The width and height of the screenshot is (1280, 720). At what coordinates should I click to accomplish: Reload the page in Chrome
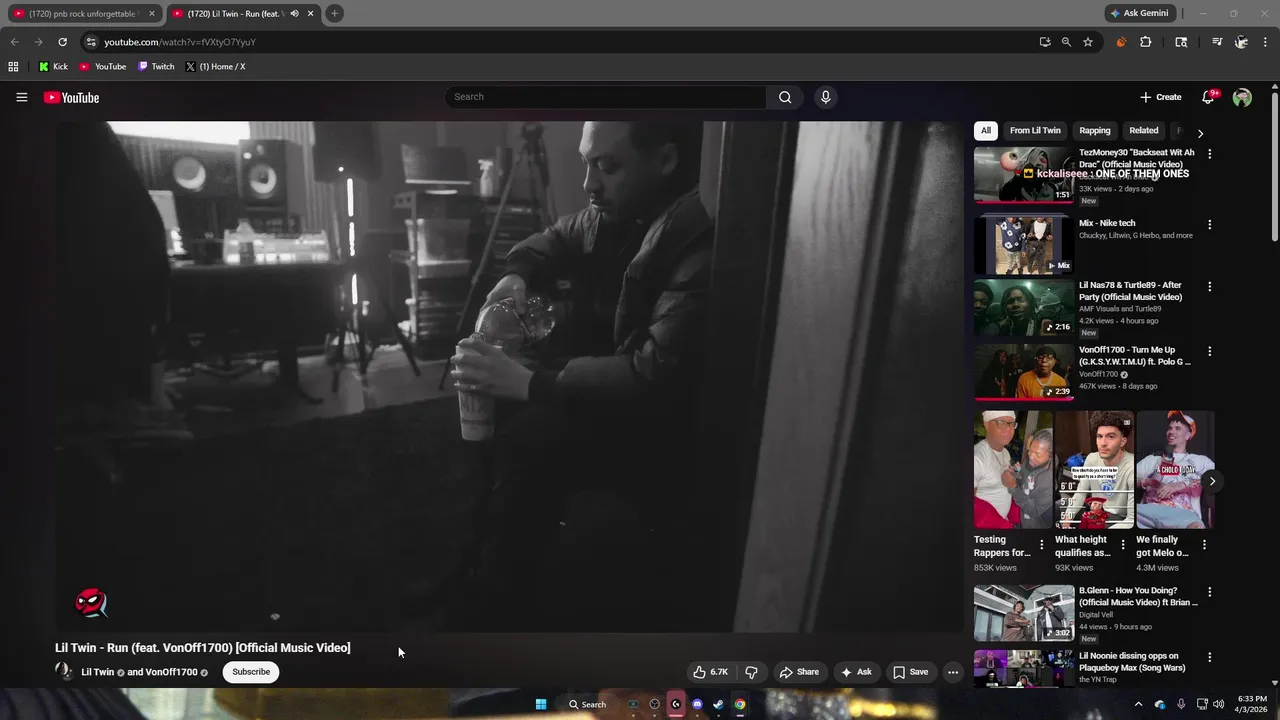pyautogui.click(x=62, y=42)
